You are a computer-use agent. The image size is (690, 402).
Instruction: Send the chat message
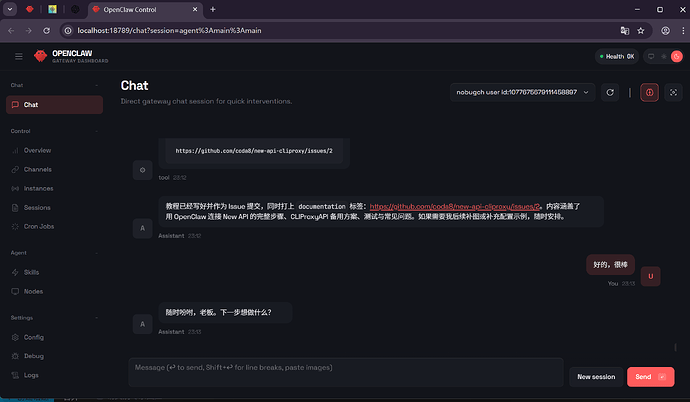(650, 377)
